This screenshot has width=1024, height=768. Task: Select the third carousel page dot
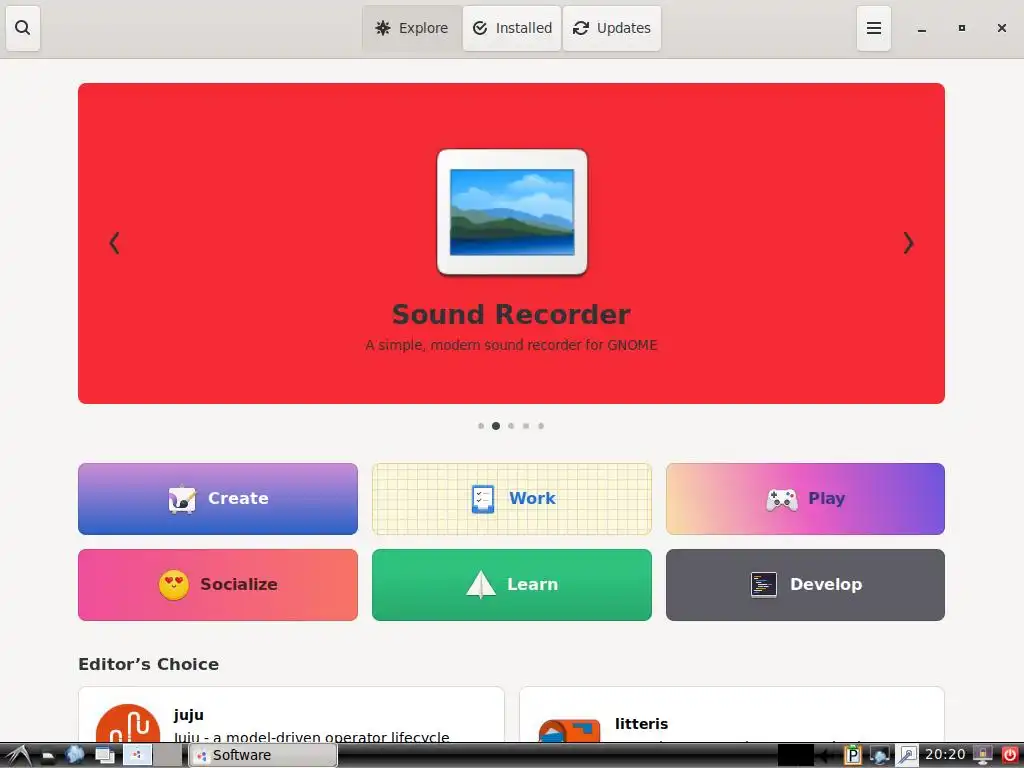(x=511, y=426)
